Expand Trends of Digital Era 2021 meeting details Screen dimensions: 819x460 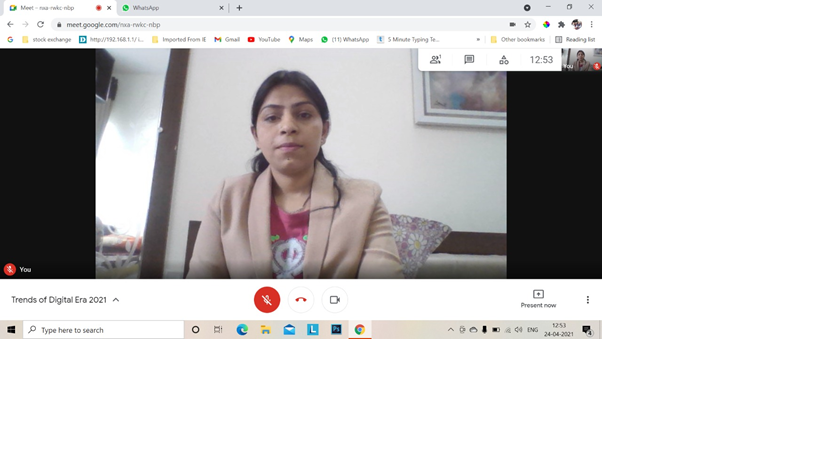(x=116, y=300)
